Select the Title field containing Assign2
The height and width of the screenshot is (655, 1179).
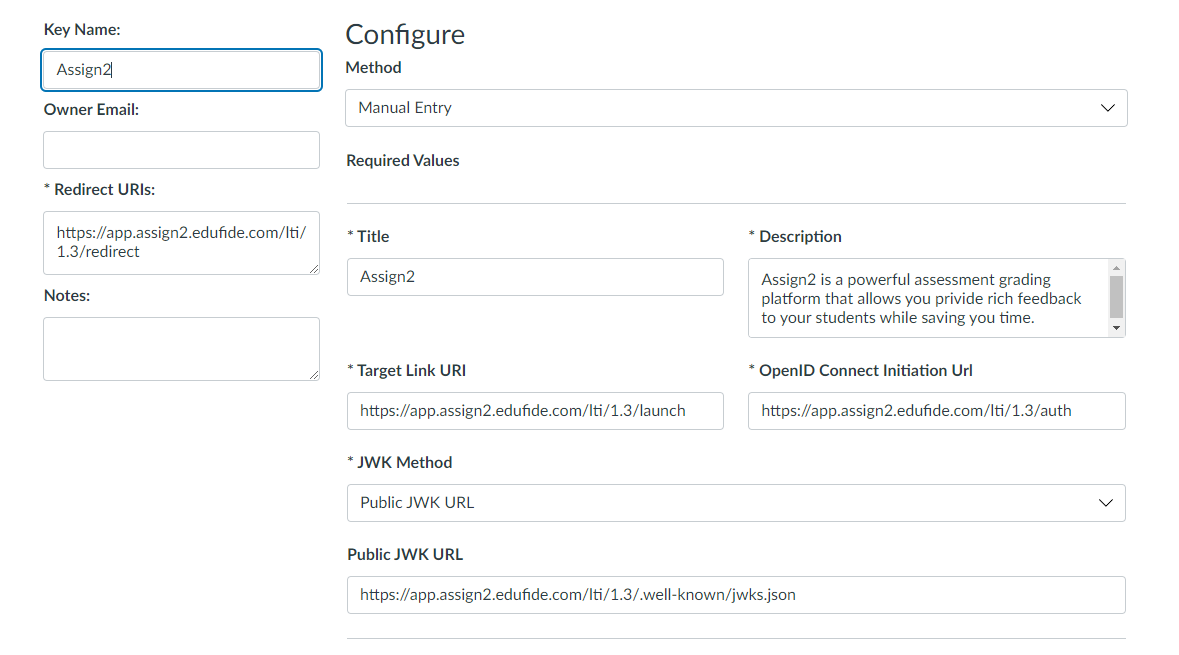(535, 276)
